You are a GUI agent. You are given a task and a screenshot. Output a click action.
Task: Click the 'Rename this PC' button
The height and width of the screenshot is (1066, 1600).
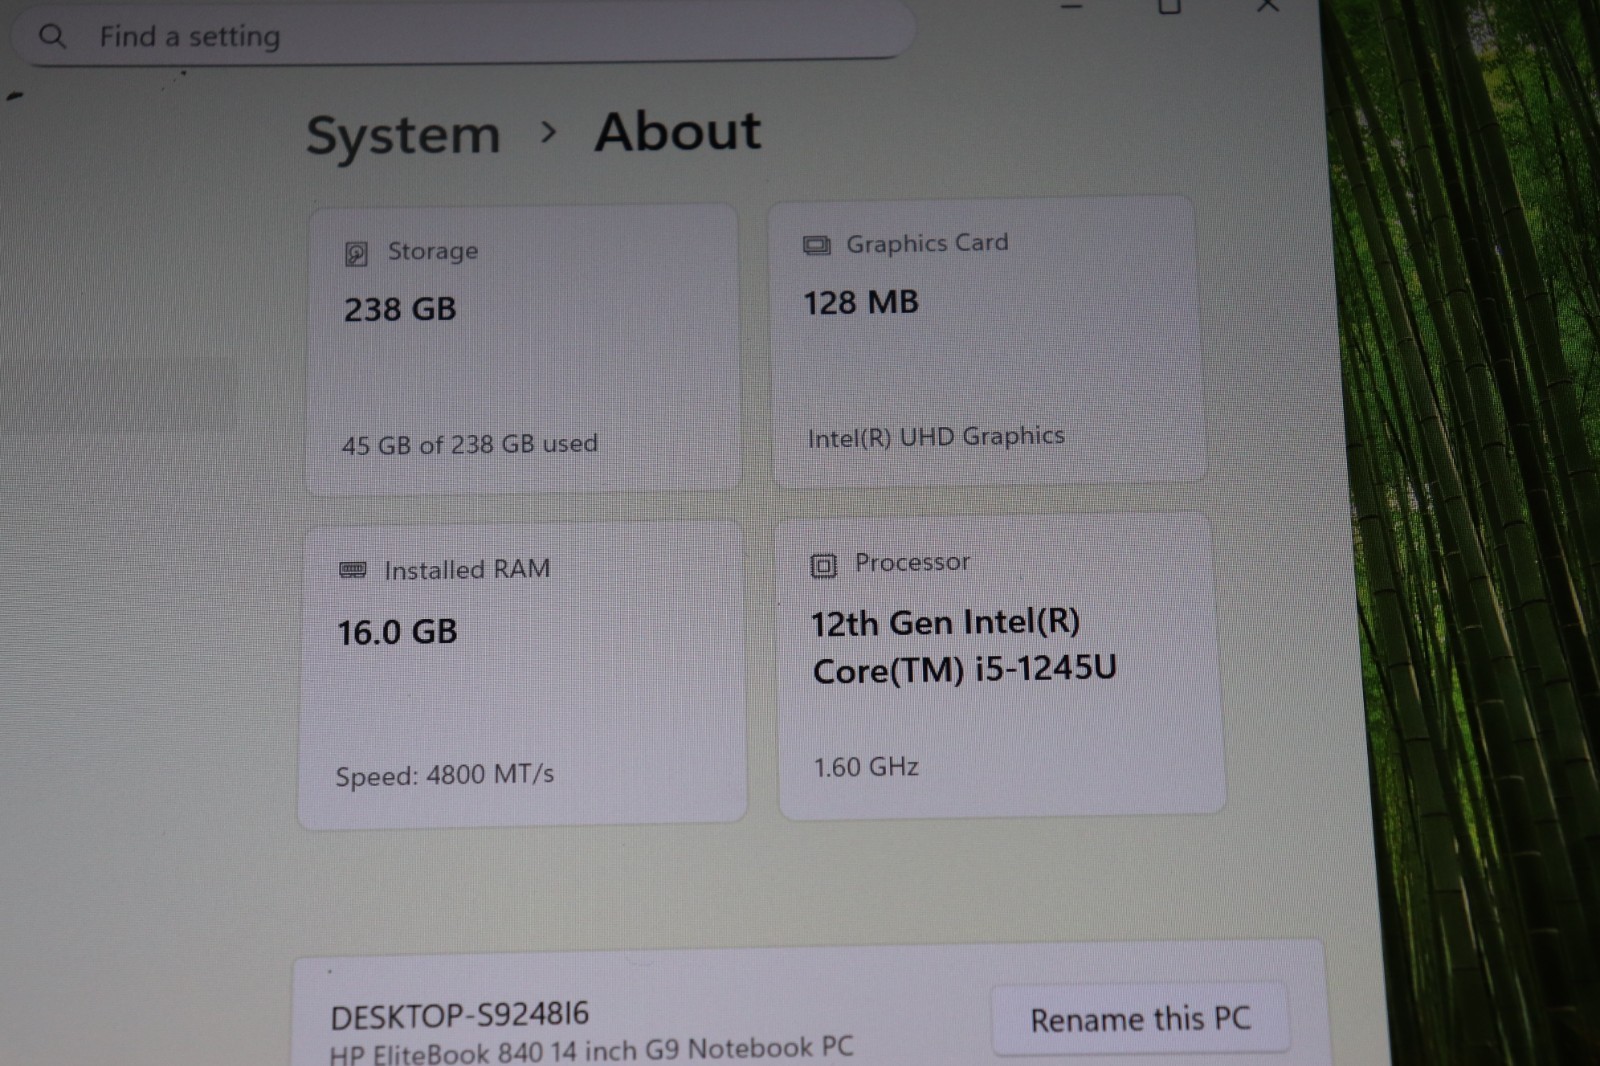[1140, 1019]
